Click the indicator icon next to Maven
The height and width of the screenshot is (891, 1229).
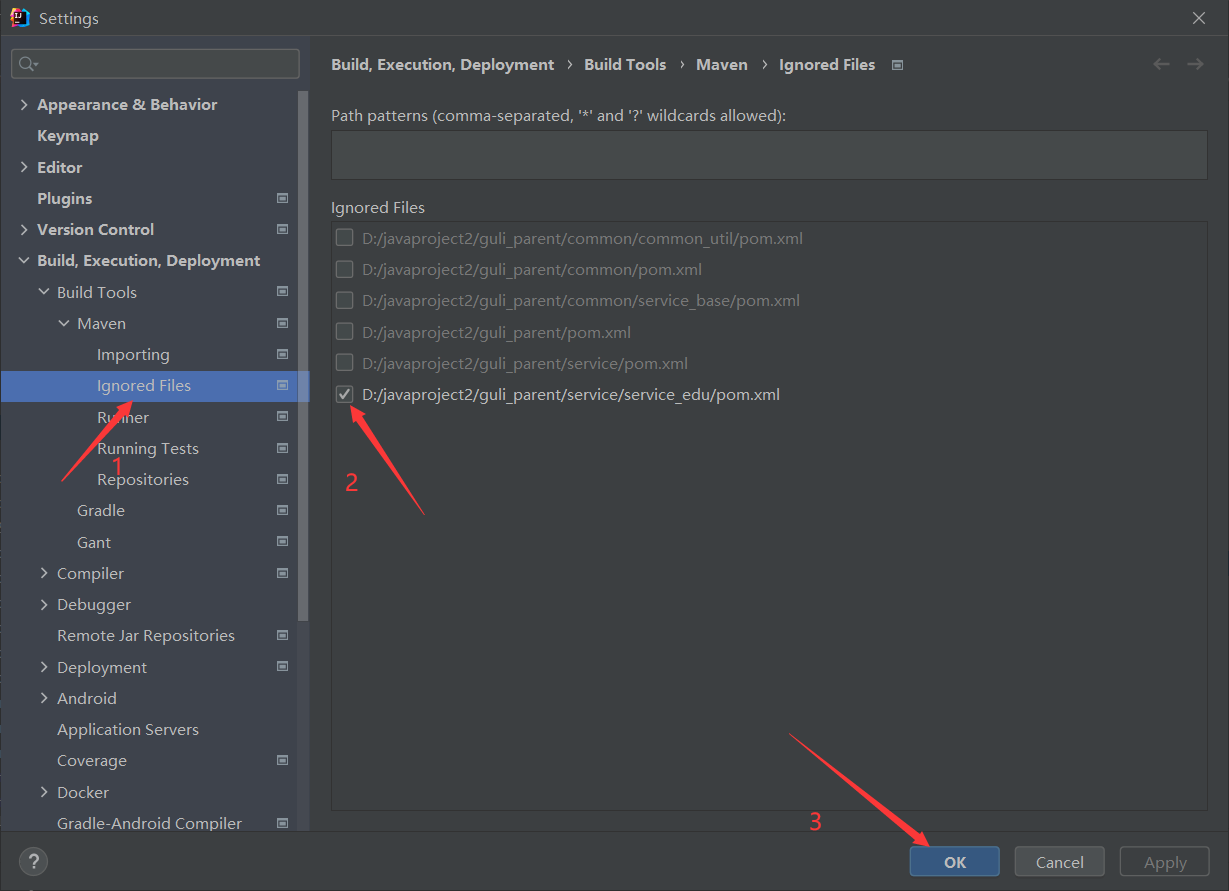pos(282,323)
